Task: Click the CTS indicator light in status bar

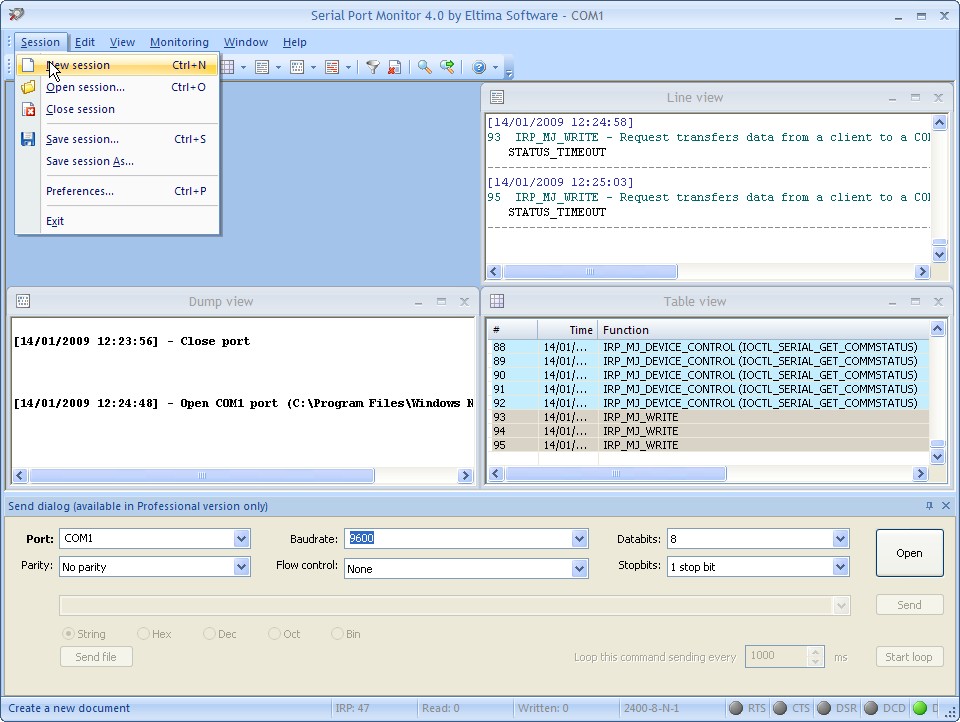Action: tap(780, 708)
